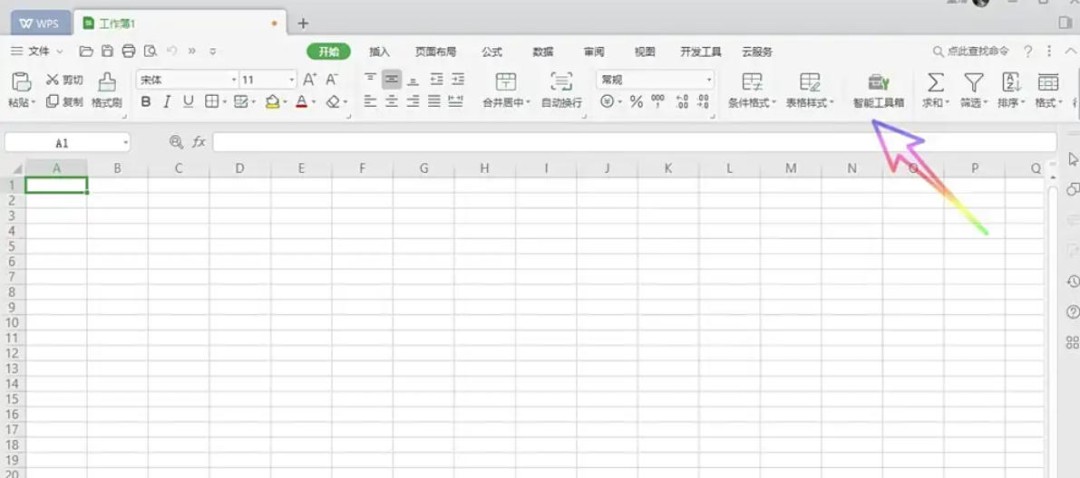Expand the 合并居中 merge options arrow
The width and height of the screenshot is (1080, 478).
(528, 103)
